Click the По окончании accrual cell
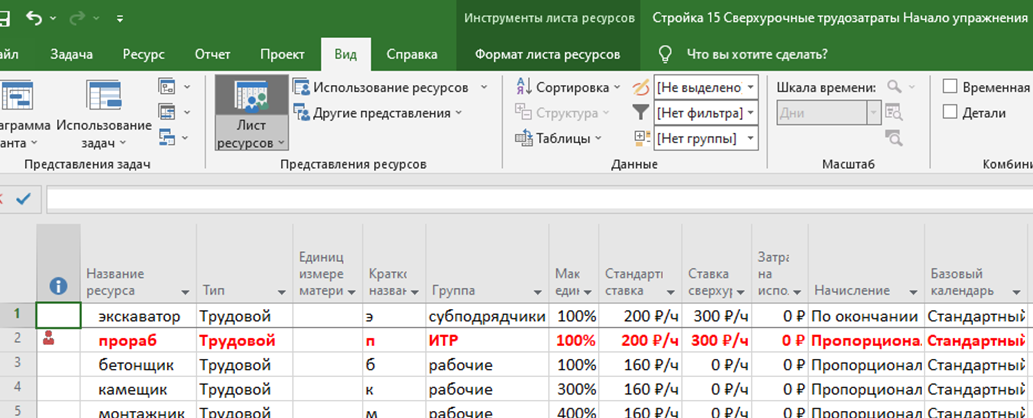 [866, 316]
